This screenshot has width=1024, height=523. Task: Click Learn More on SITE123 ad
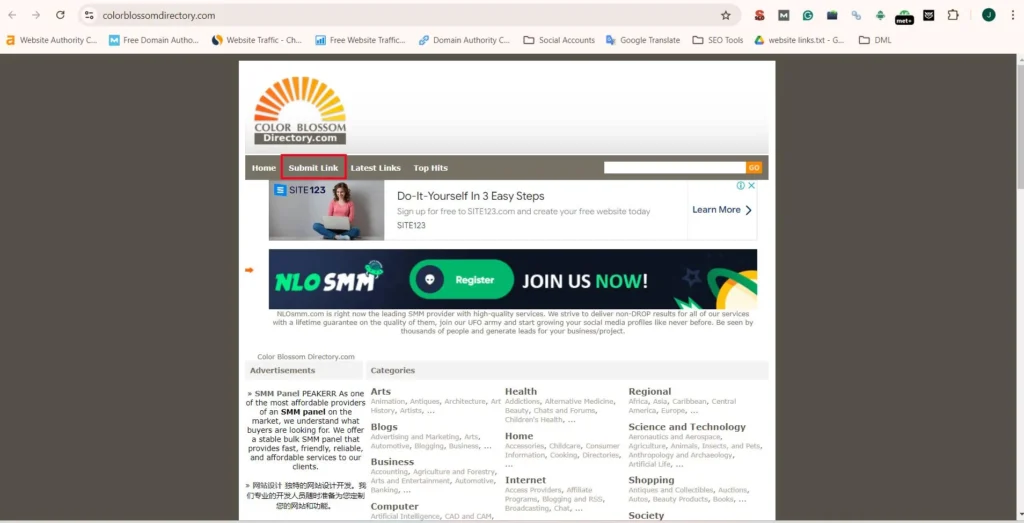coord(722,210)
